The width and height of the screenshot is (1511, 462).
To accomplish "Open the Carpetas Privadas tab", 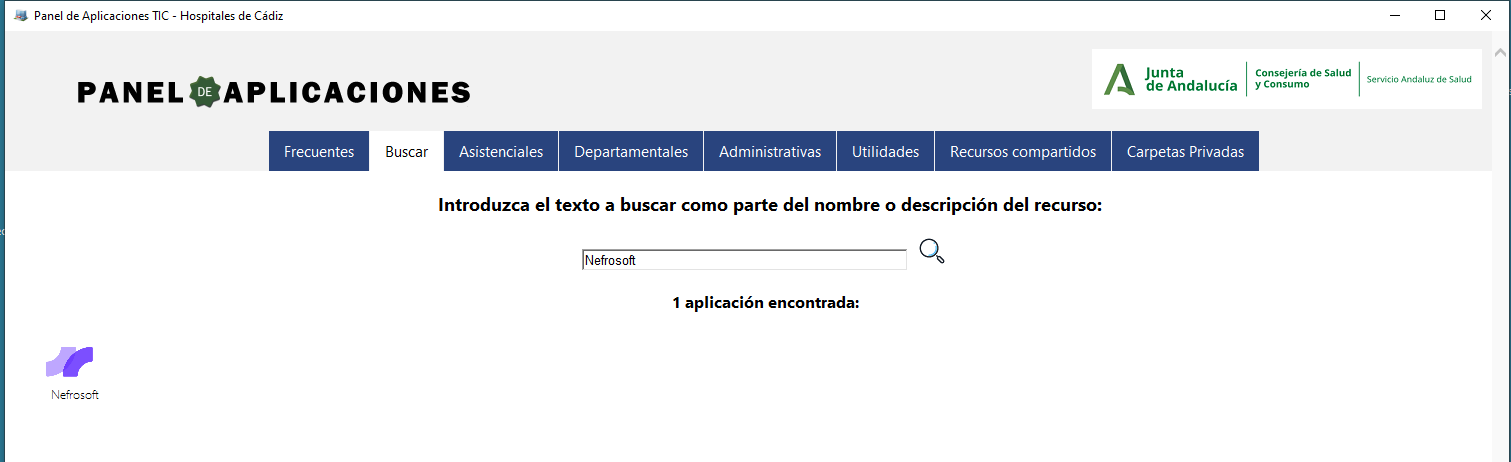I will point(1185,151).
